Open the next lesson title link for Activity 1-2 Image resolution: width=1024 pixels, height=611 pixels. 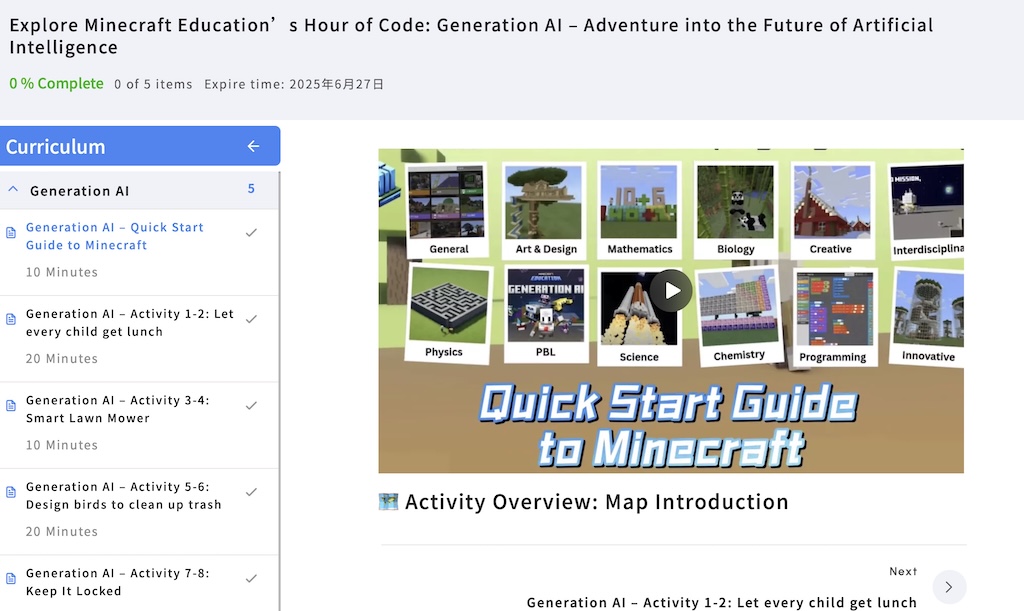click(722, 602)
